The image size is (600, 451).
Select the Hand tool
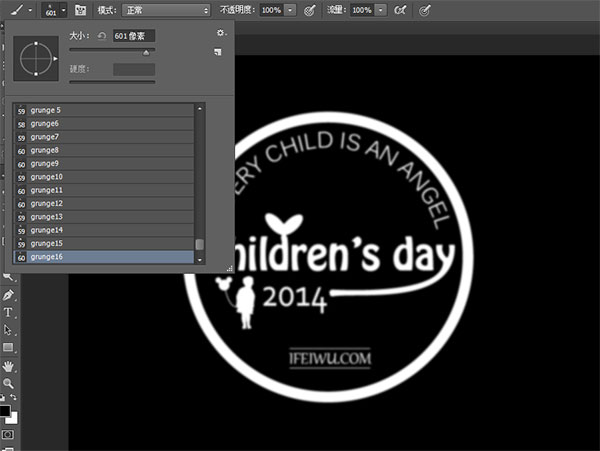8,366
